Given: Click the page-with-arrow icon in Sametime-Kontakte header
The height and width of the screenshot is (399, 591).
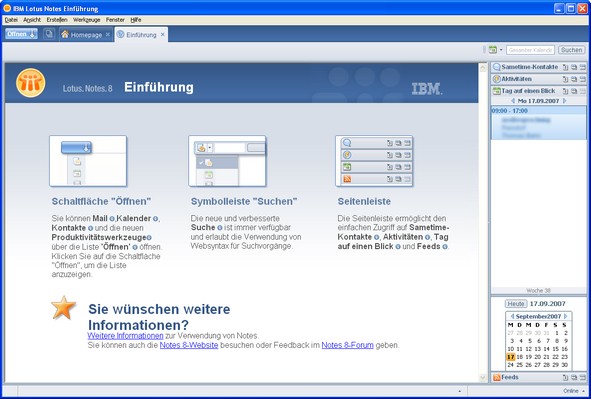Looking at the screenshot, I should click(x=565, y=67).
